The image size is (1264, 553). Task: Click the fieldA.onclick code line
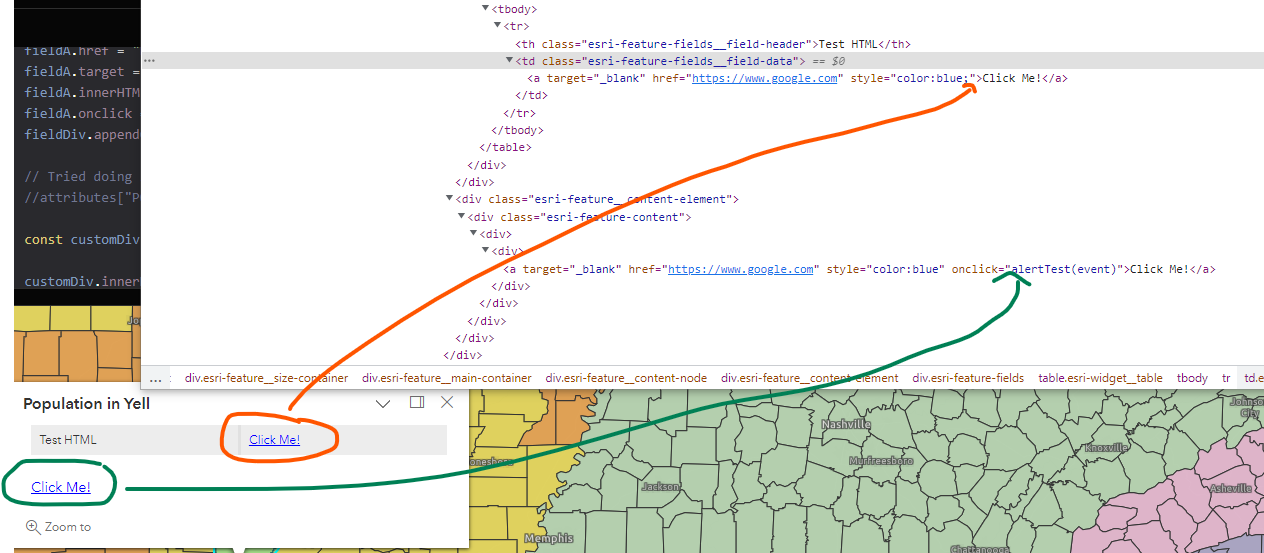click(78, 113)
